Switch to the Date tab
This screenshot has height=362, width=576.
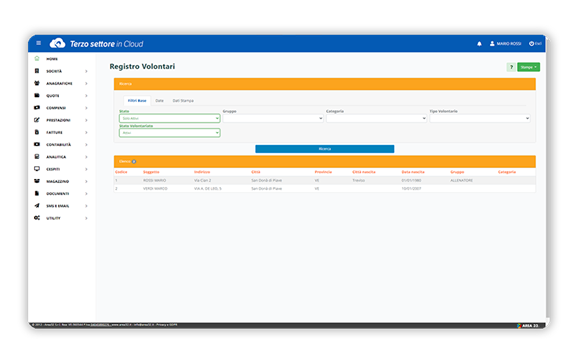pyautogui.click(x=159, y=101)
